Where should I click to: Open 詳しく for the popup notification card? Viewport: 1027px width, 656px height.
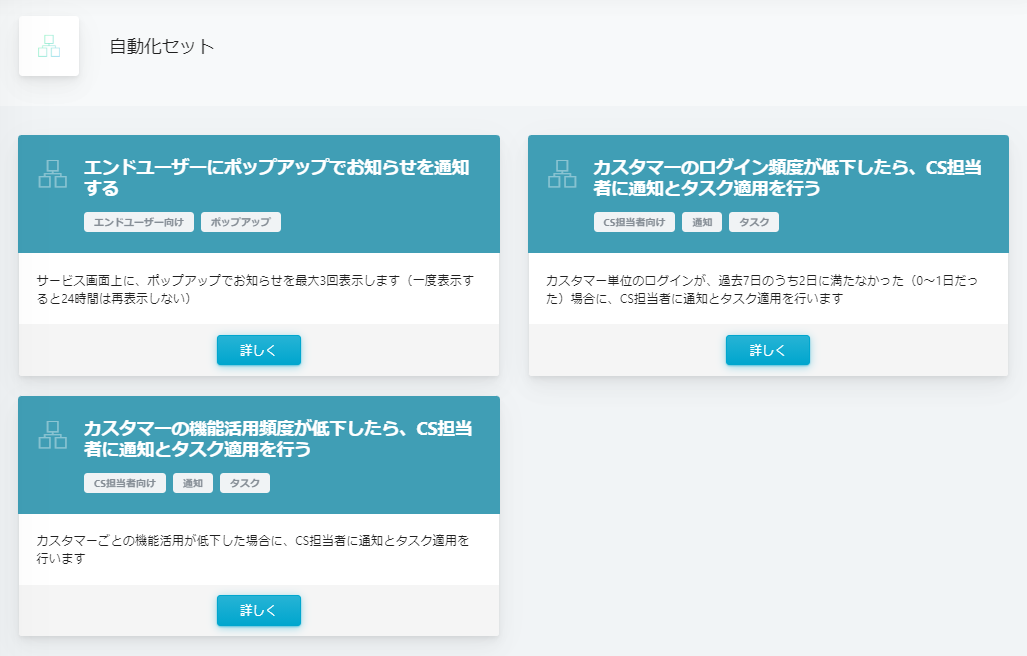tap(259, 350)
